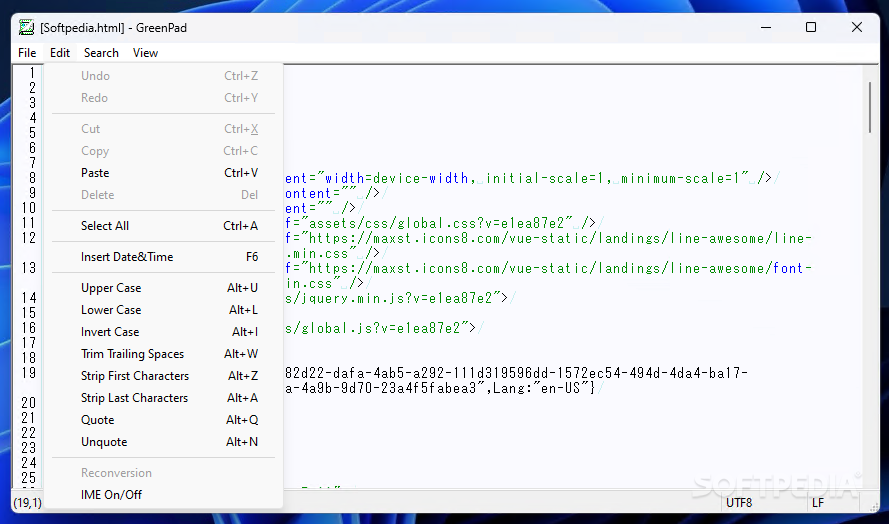
Task: Click the Lang:"en-US" text in editor
Action: 540,388
